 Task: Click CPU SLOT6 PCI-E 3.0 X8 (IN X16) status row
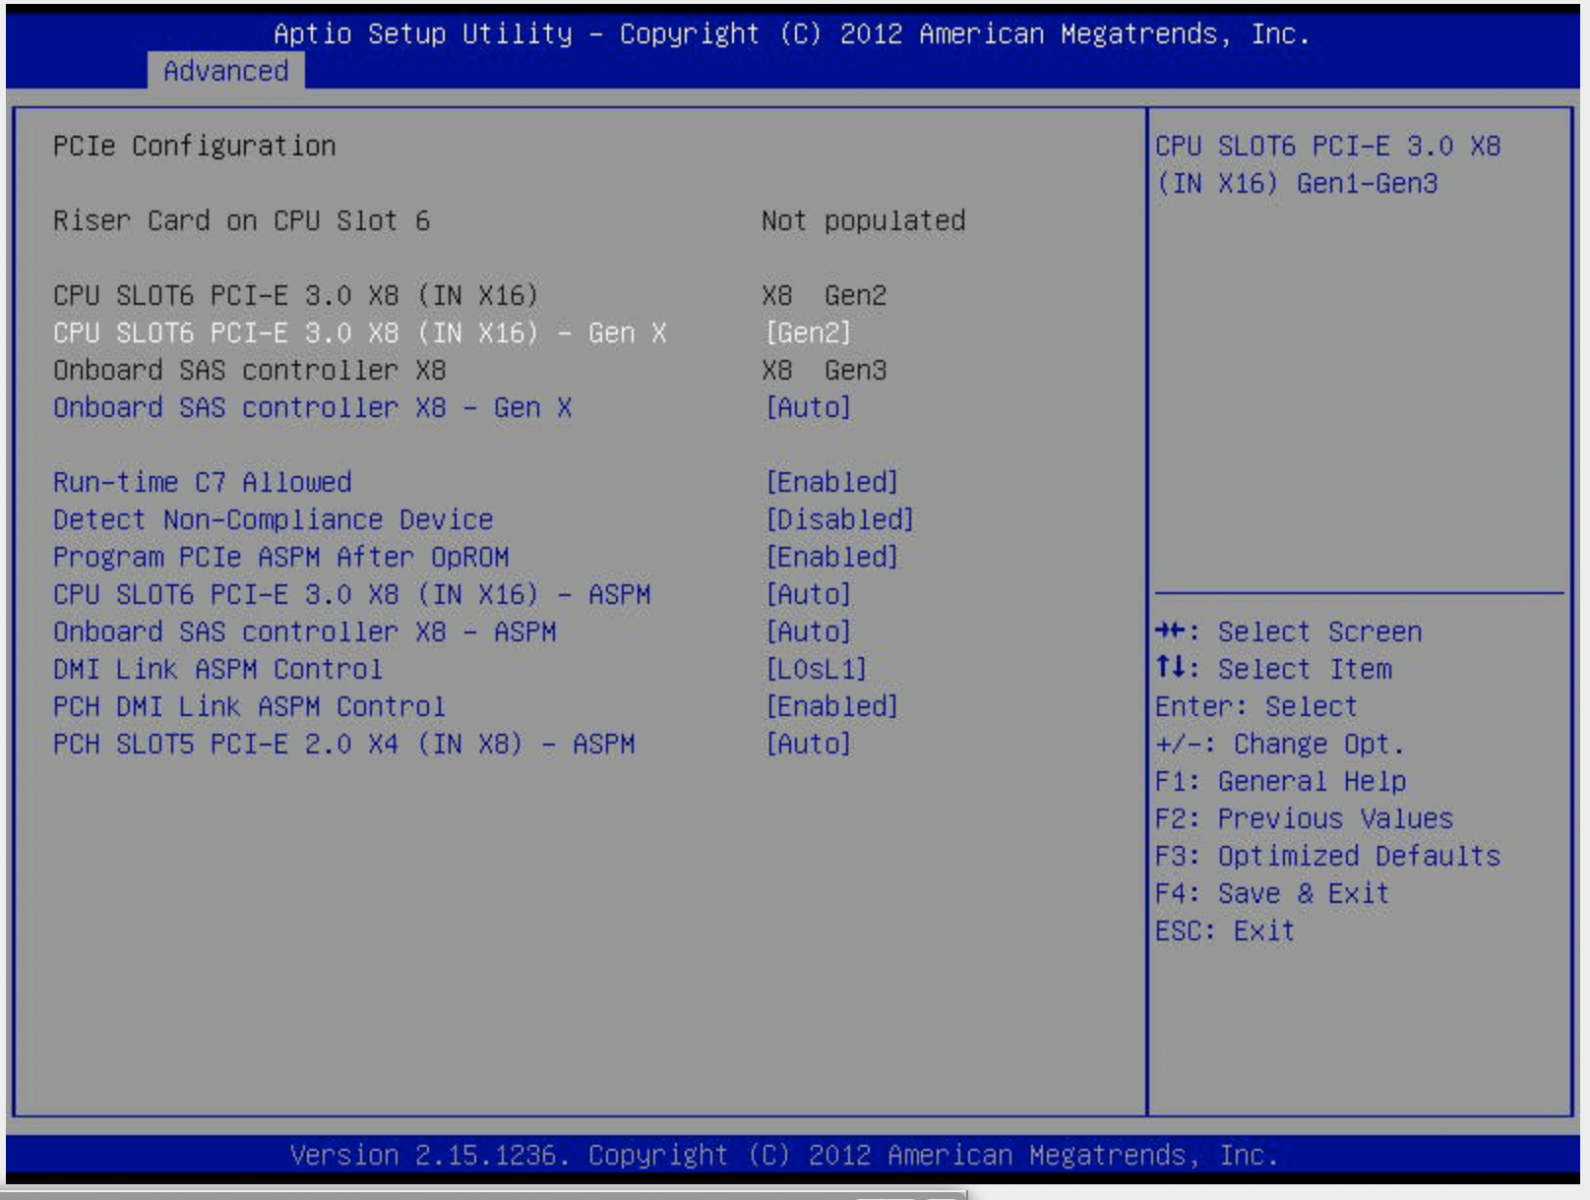click(x=296, y=296)
